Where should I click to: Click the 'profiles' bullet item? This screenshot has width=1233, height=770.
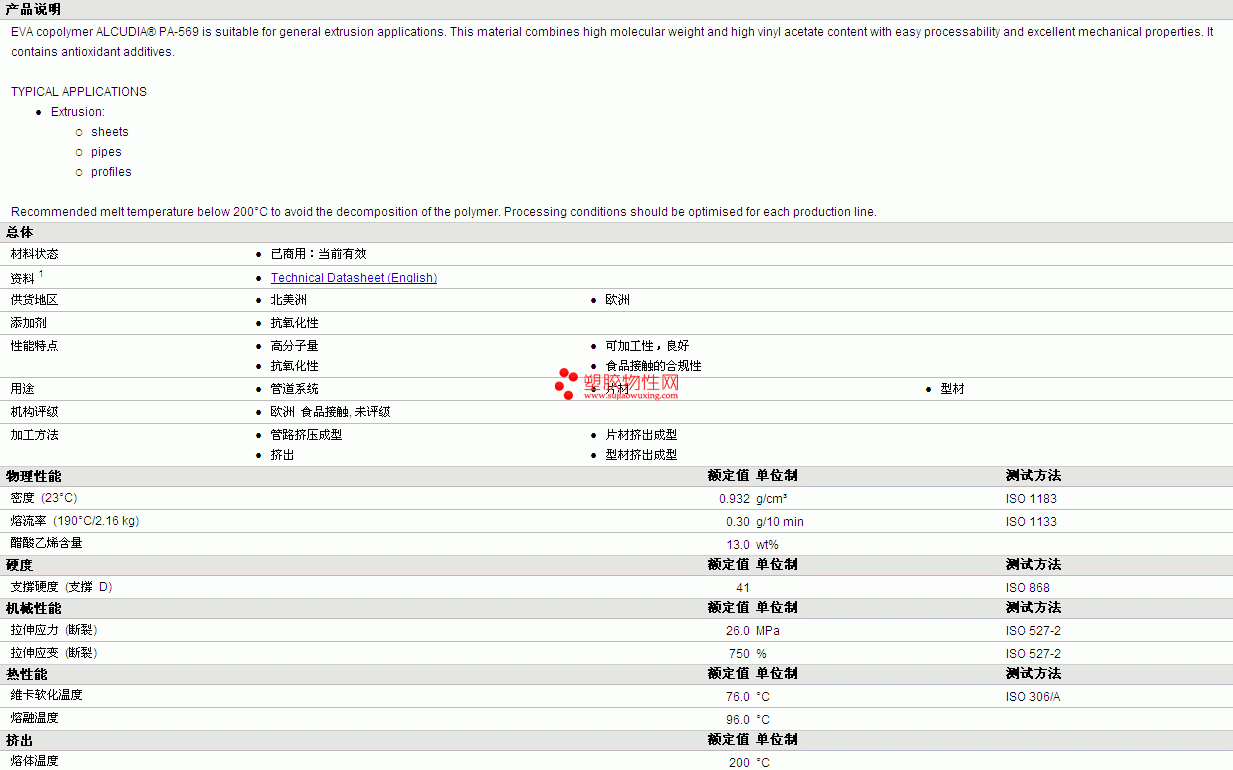[111, 172]
